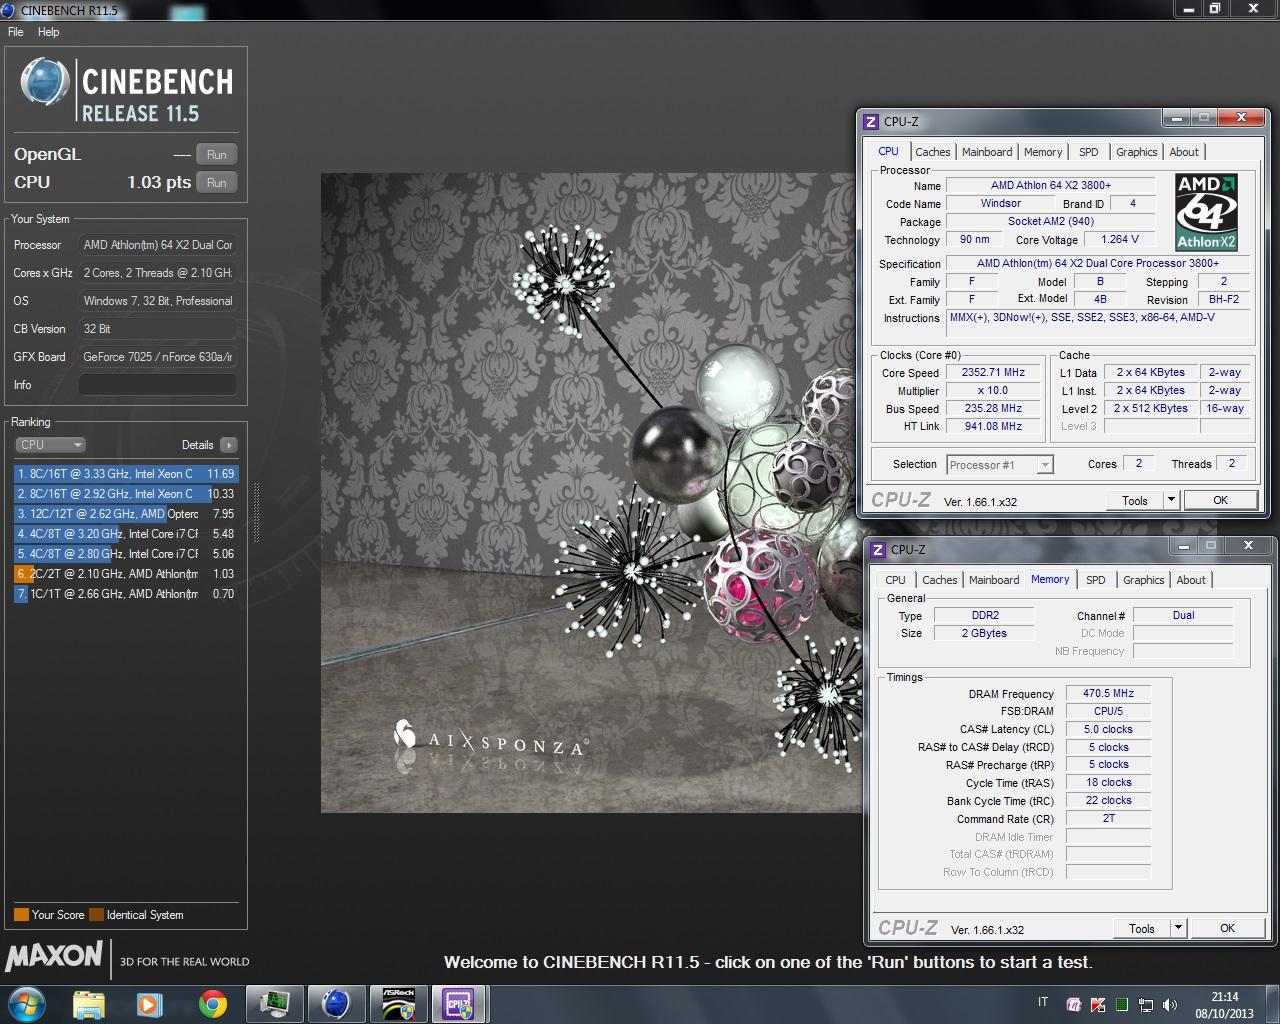
Task: Click the CAS# Latency value 5.0 clocks
Action: point(1109,729)
